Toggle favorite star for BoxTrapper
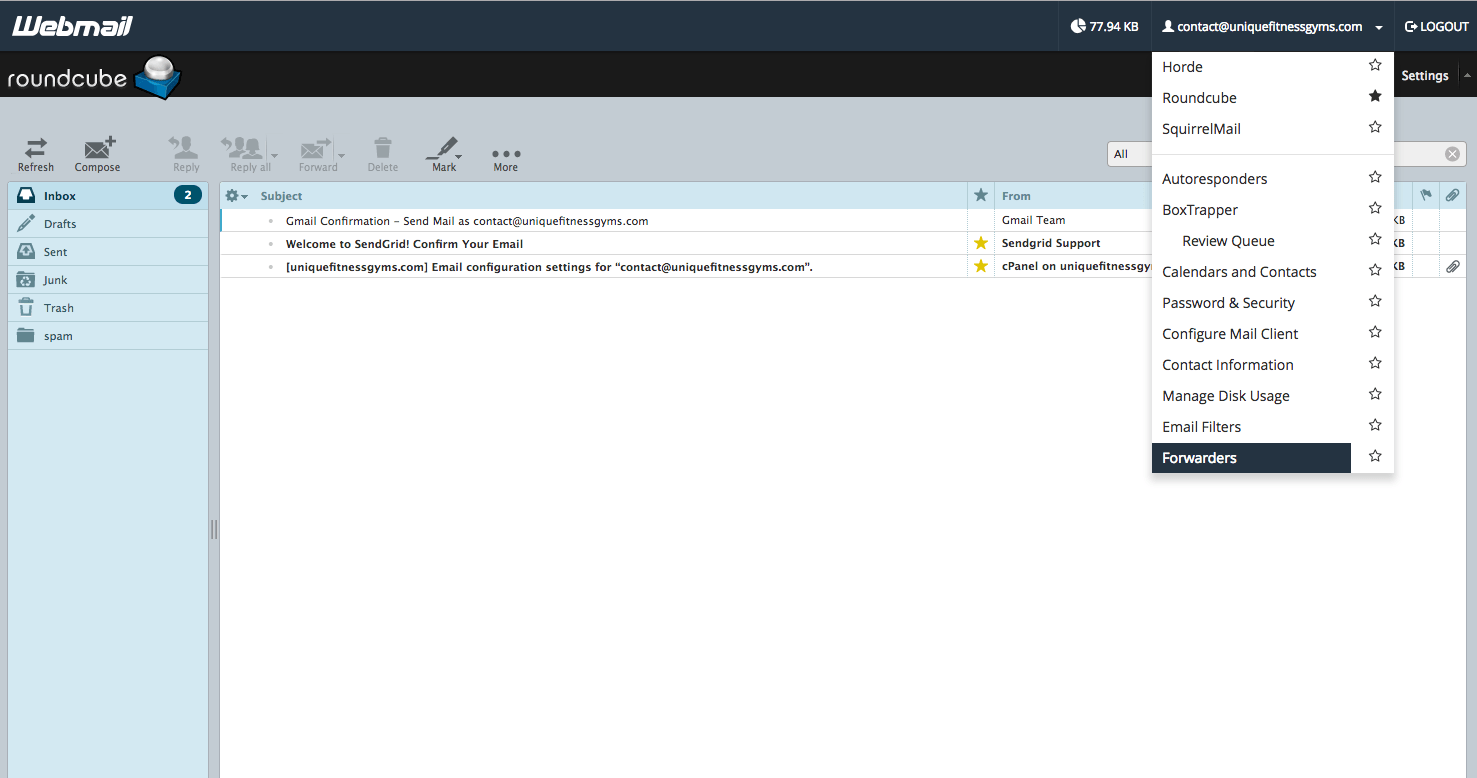The image size is (1477, 778). coord(1375,209)
